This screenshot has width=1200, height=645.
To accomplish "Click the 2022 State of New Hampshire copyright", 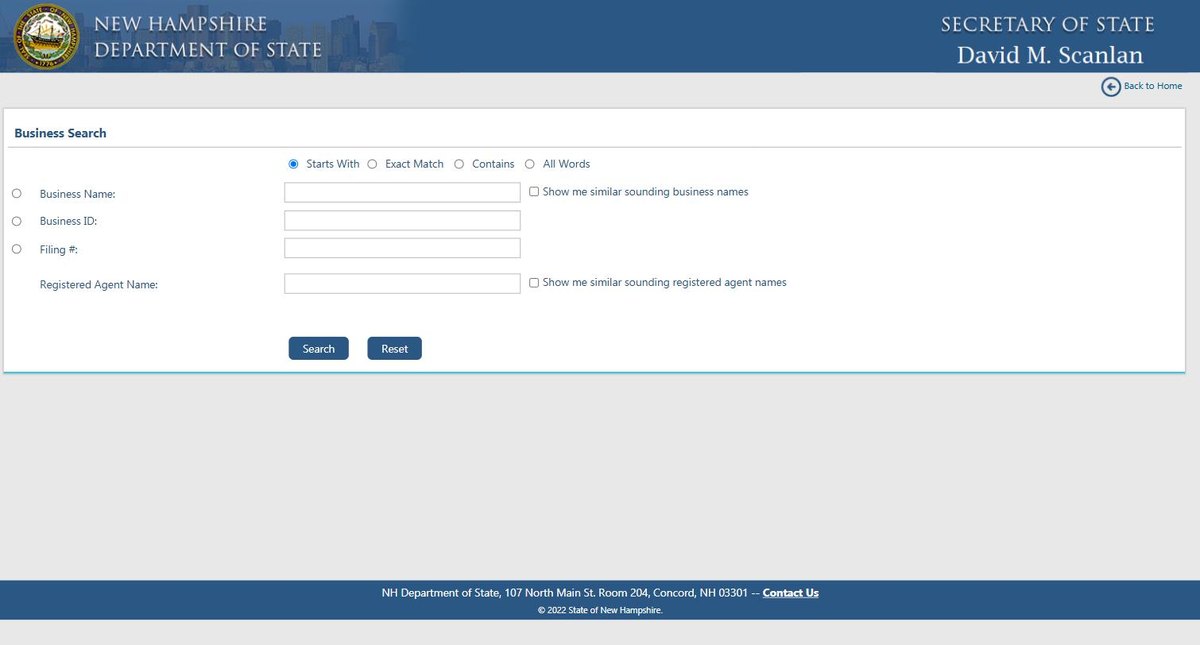I will (x=600, y=610).
